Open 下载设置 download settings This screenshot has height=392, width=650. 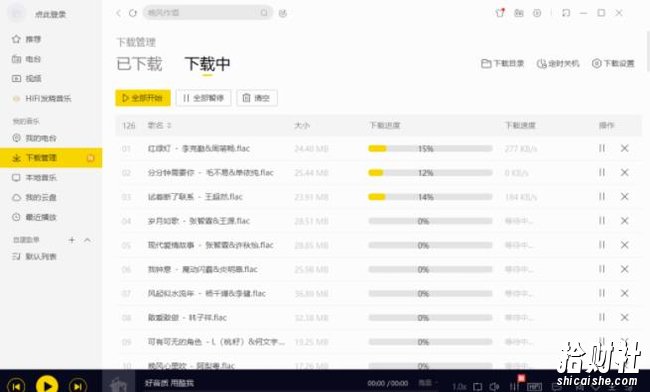pos(613,63)
